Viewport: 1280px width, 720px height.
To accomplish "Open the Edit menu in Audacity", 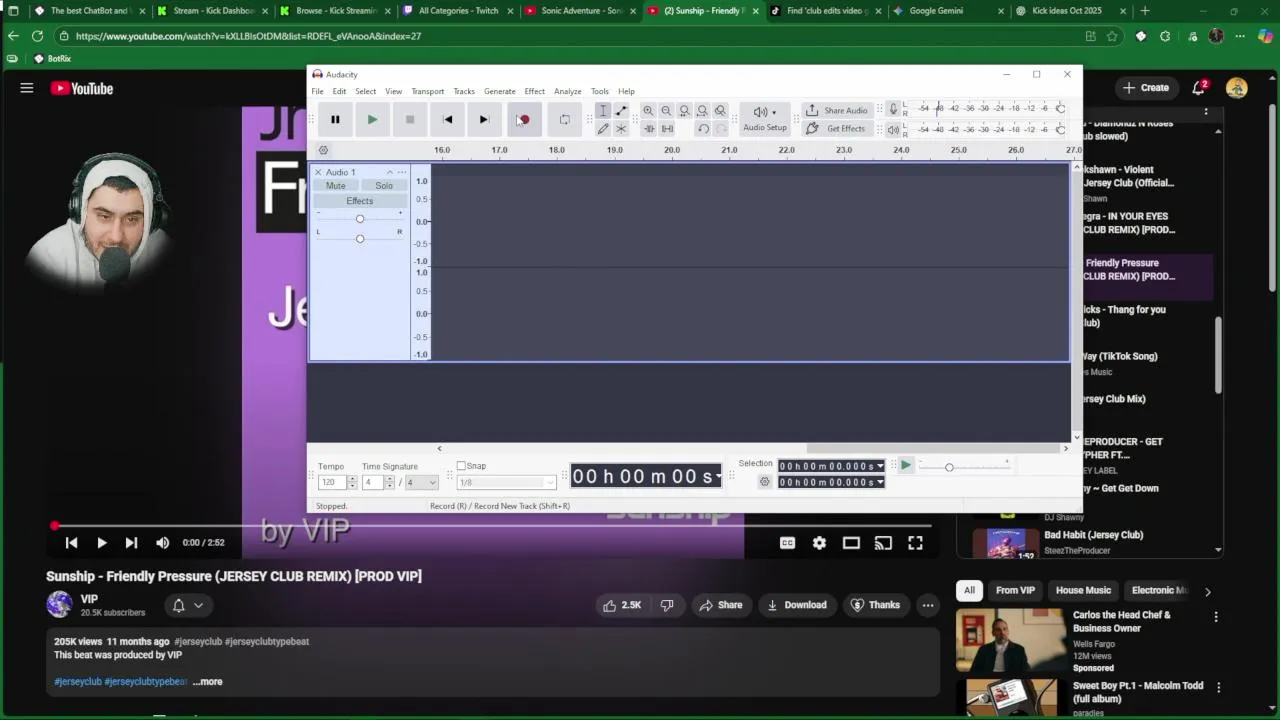I will [x=339, y=92].
